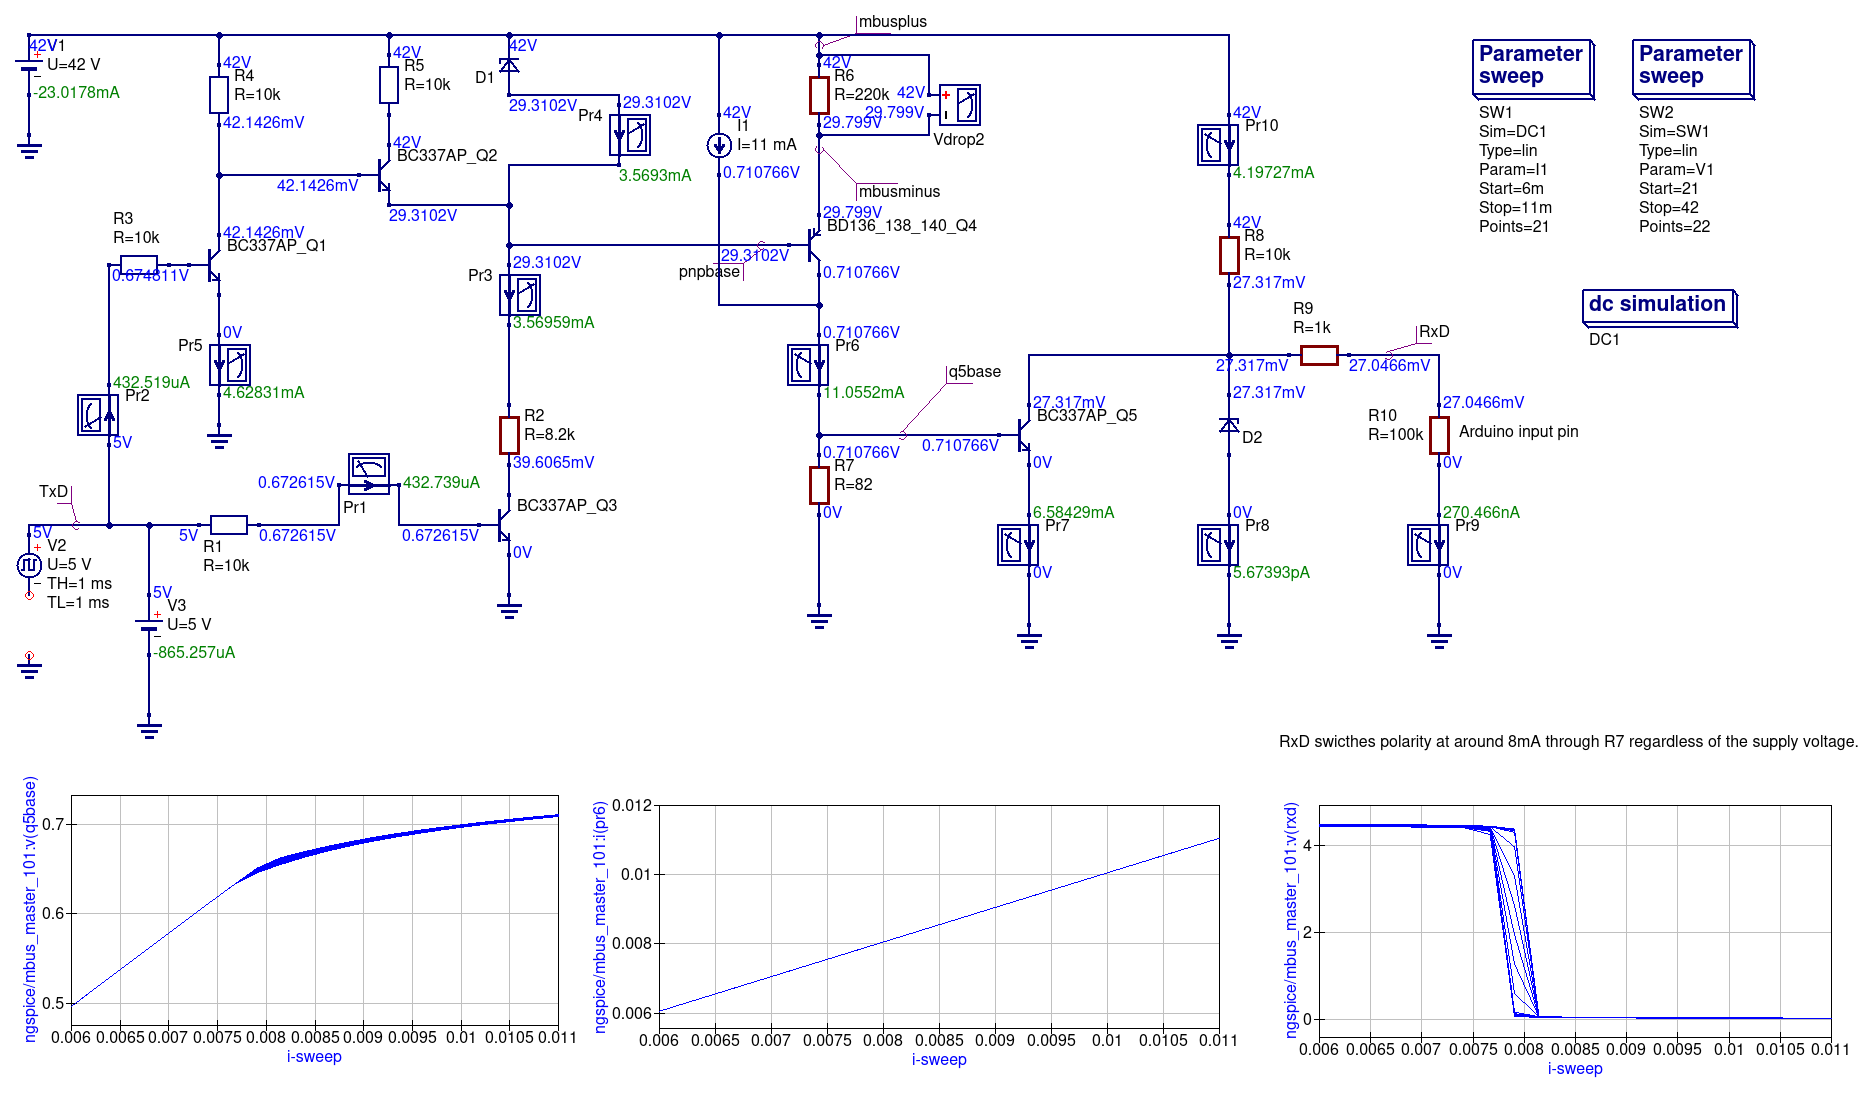
Task: Click the dc simulation block
Action: [1658, 306]
